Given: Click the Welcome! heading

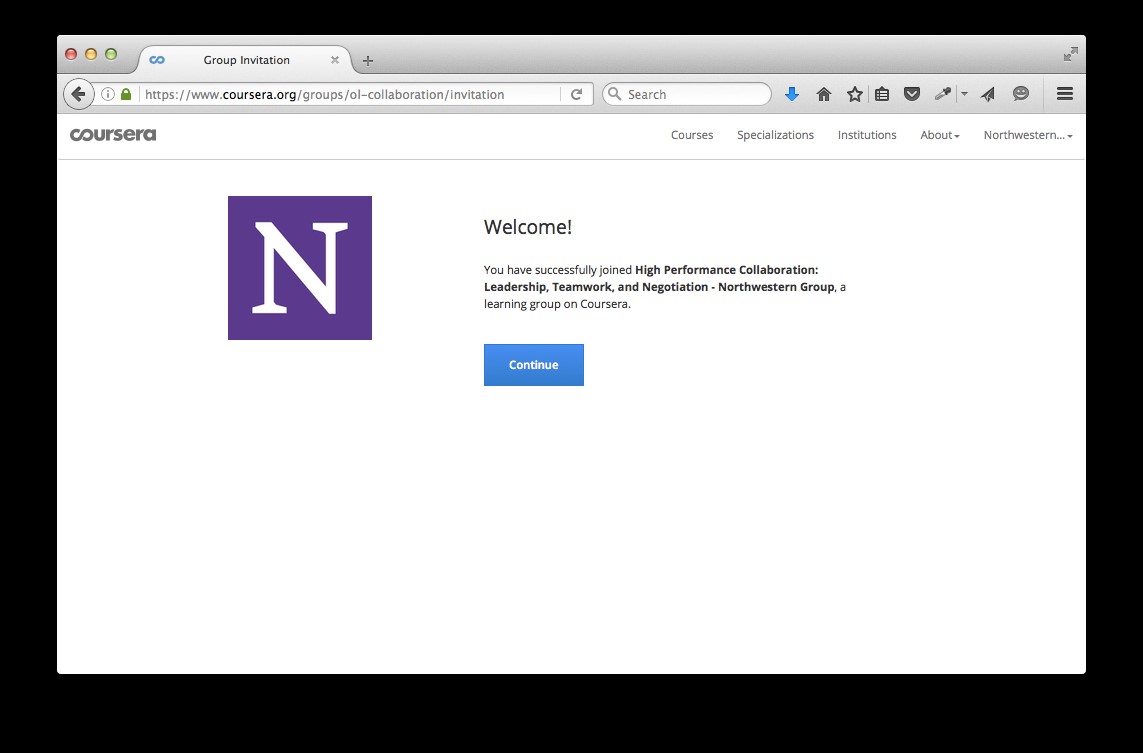Looking at the screenshot, I should (528, 227).
